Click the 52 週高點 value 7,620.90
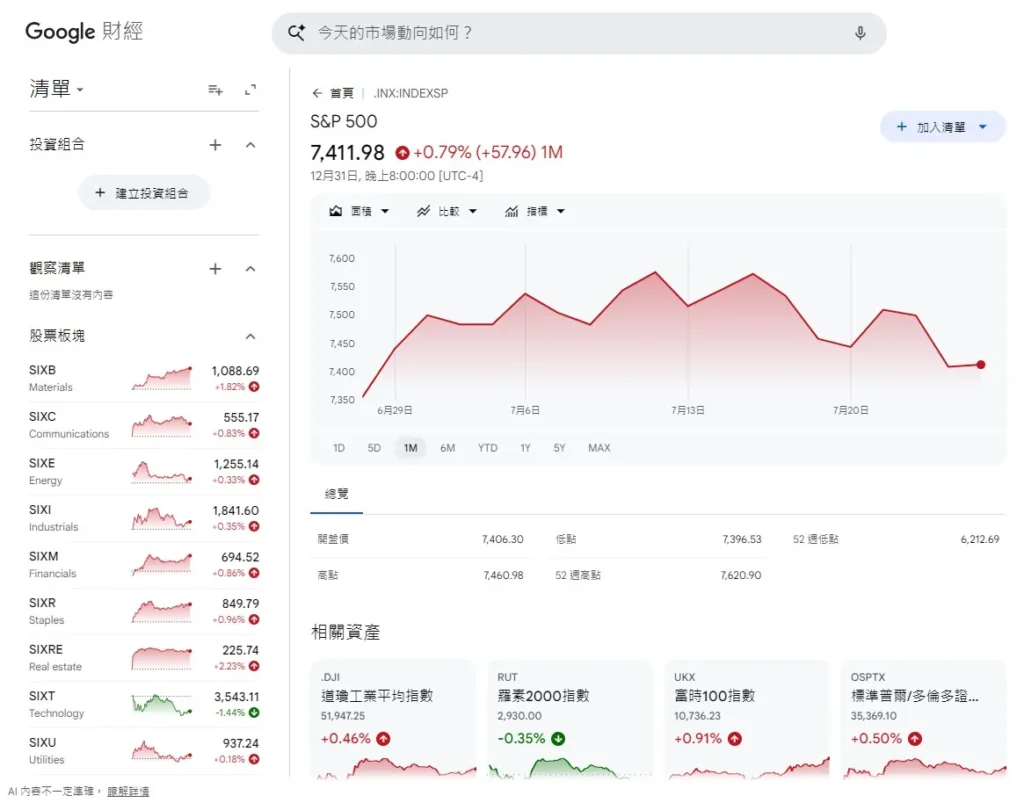1024x803 pixels. pyautogui.click(x=741, y=575)
